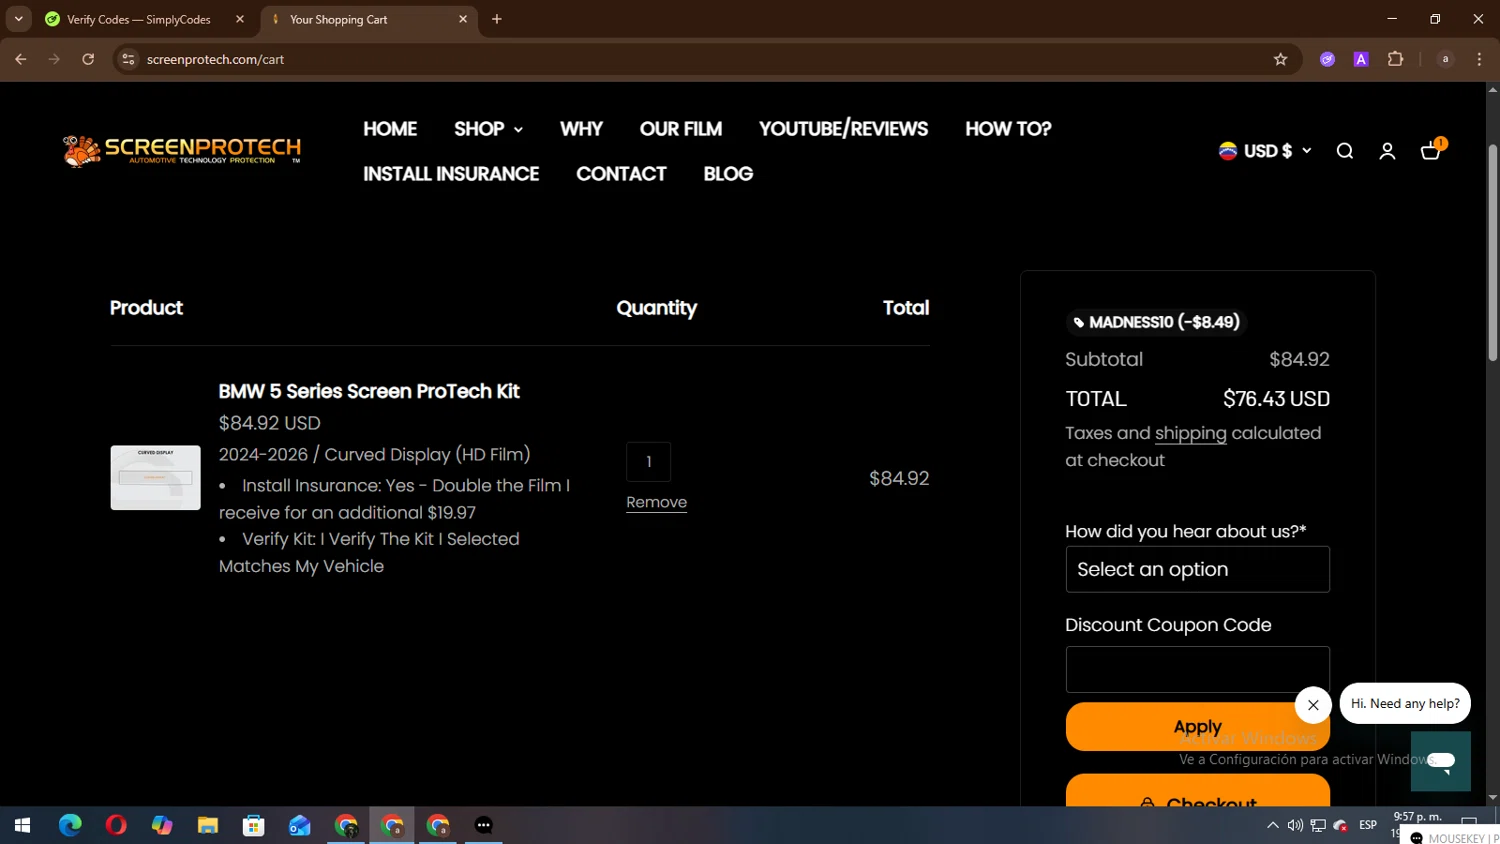View site information icon in address bar
The image size is (1500, 844).
[128, 59]
